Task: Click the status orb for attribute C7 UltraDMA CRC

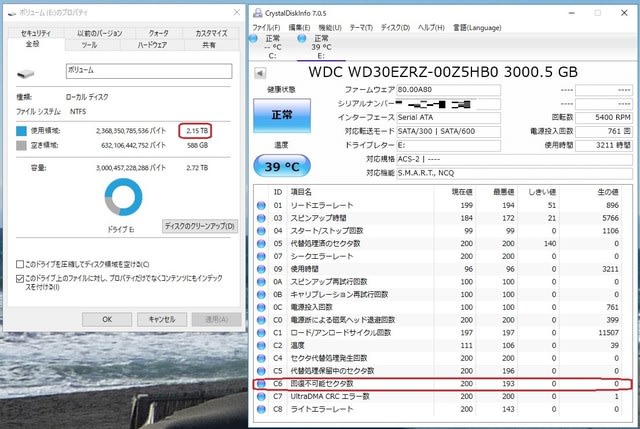Action: coord(261,396)
